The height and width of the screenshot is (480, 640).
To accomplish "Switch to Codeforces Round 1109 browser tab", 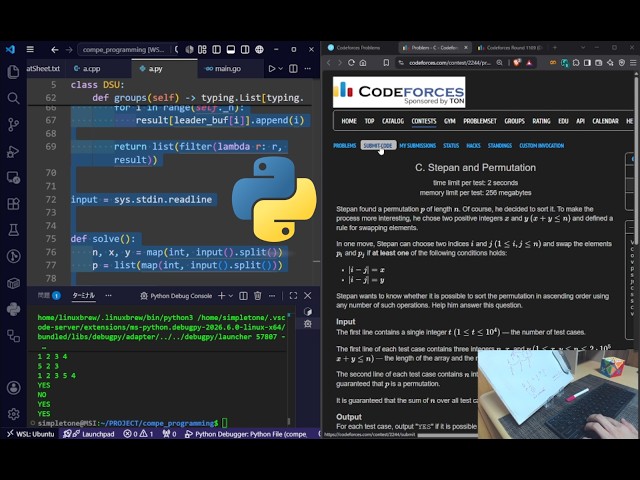I will coord(510,48).
